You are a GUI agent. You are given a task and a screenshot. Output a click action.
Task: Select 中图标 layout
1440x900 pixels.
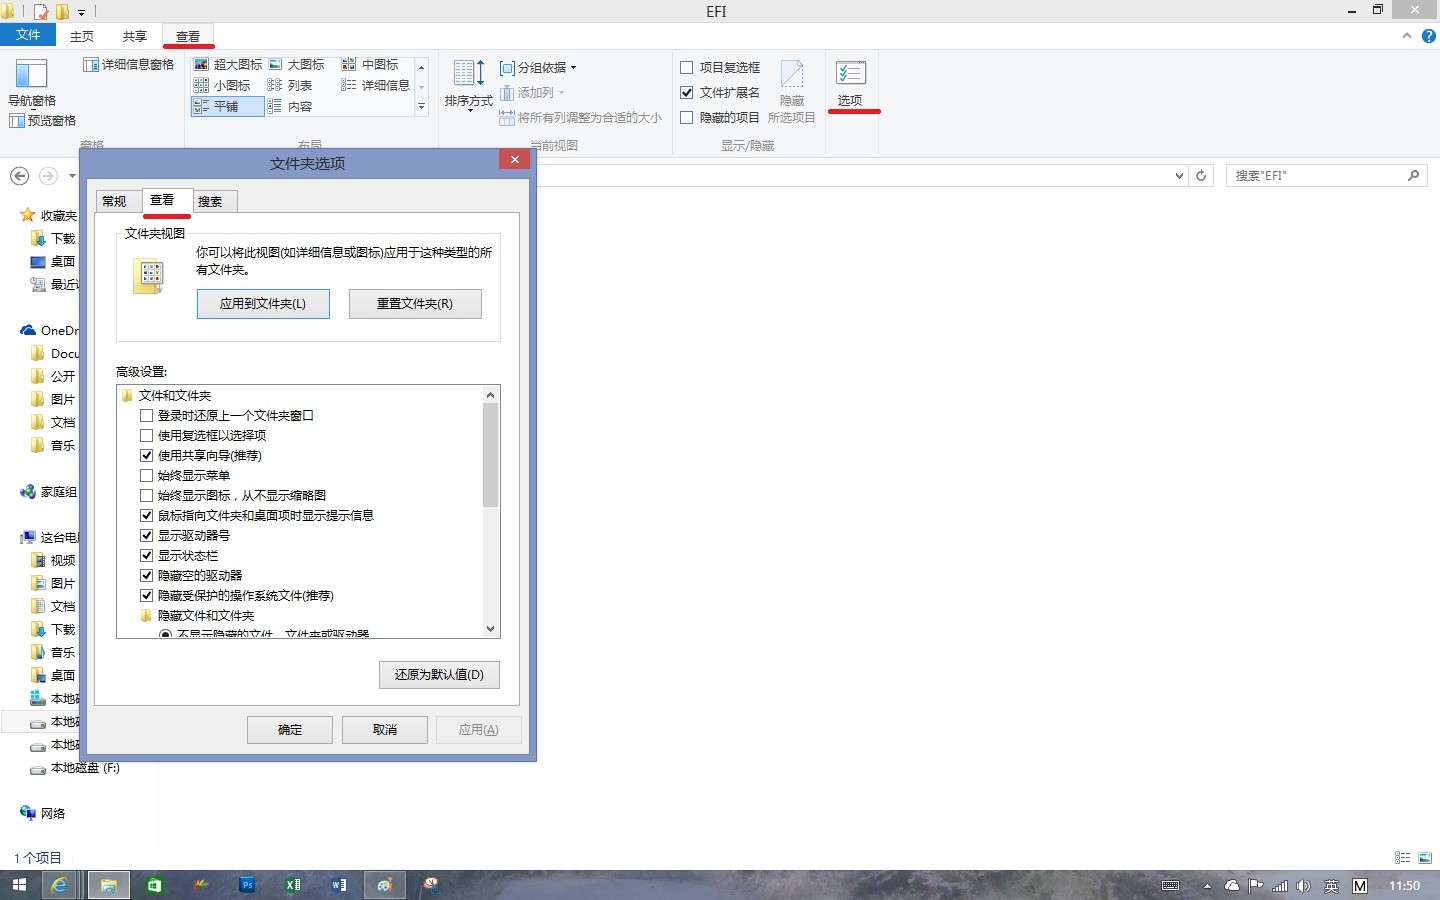[370, 64]
